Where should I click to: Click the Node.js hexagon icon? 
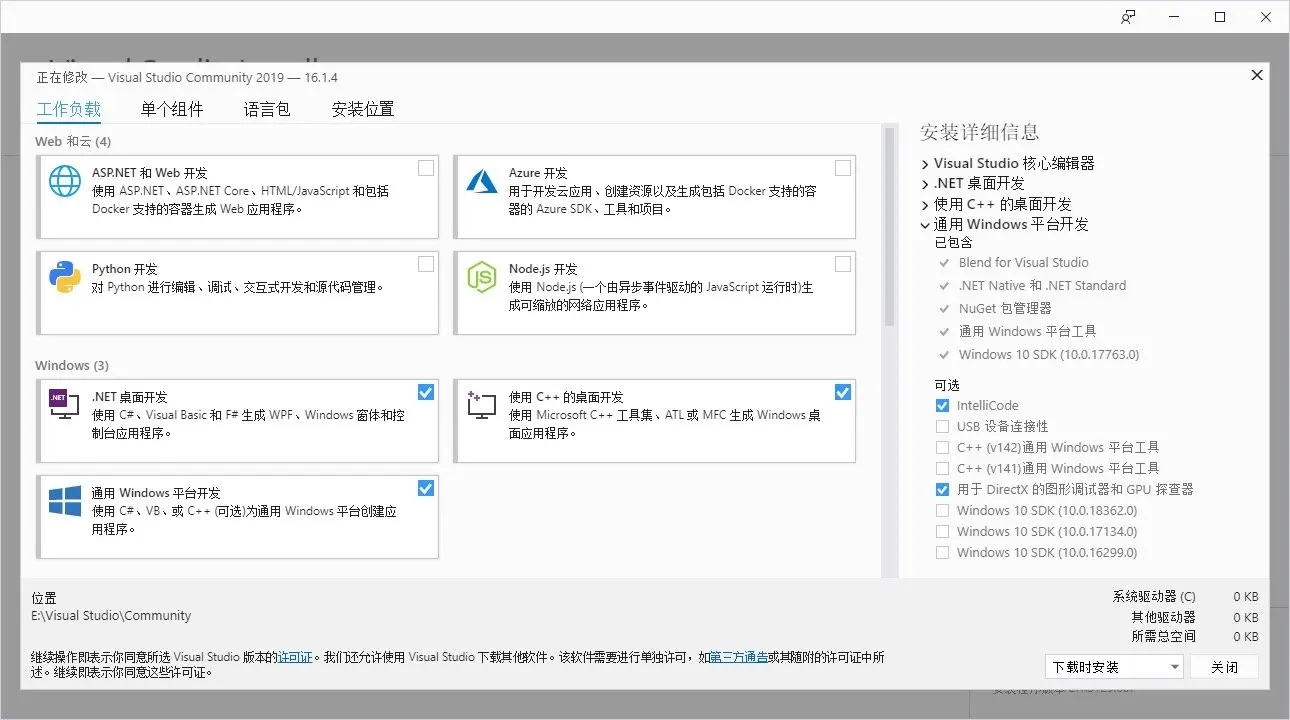[482, 277]
